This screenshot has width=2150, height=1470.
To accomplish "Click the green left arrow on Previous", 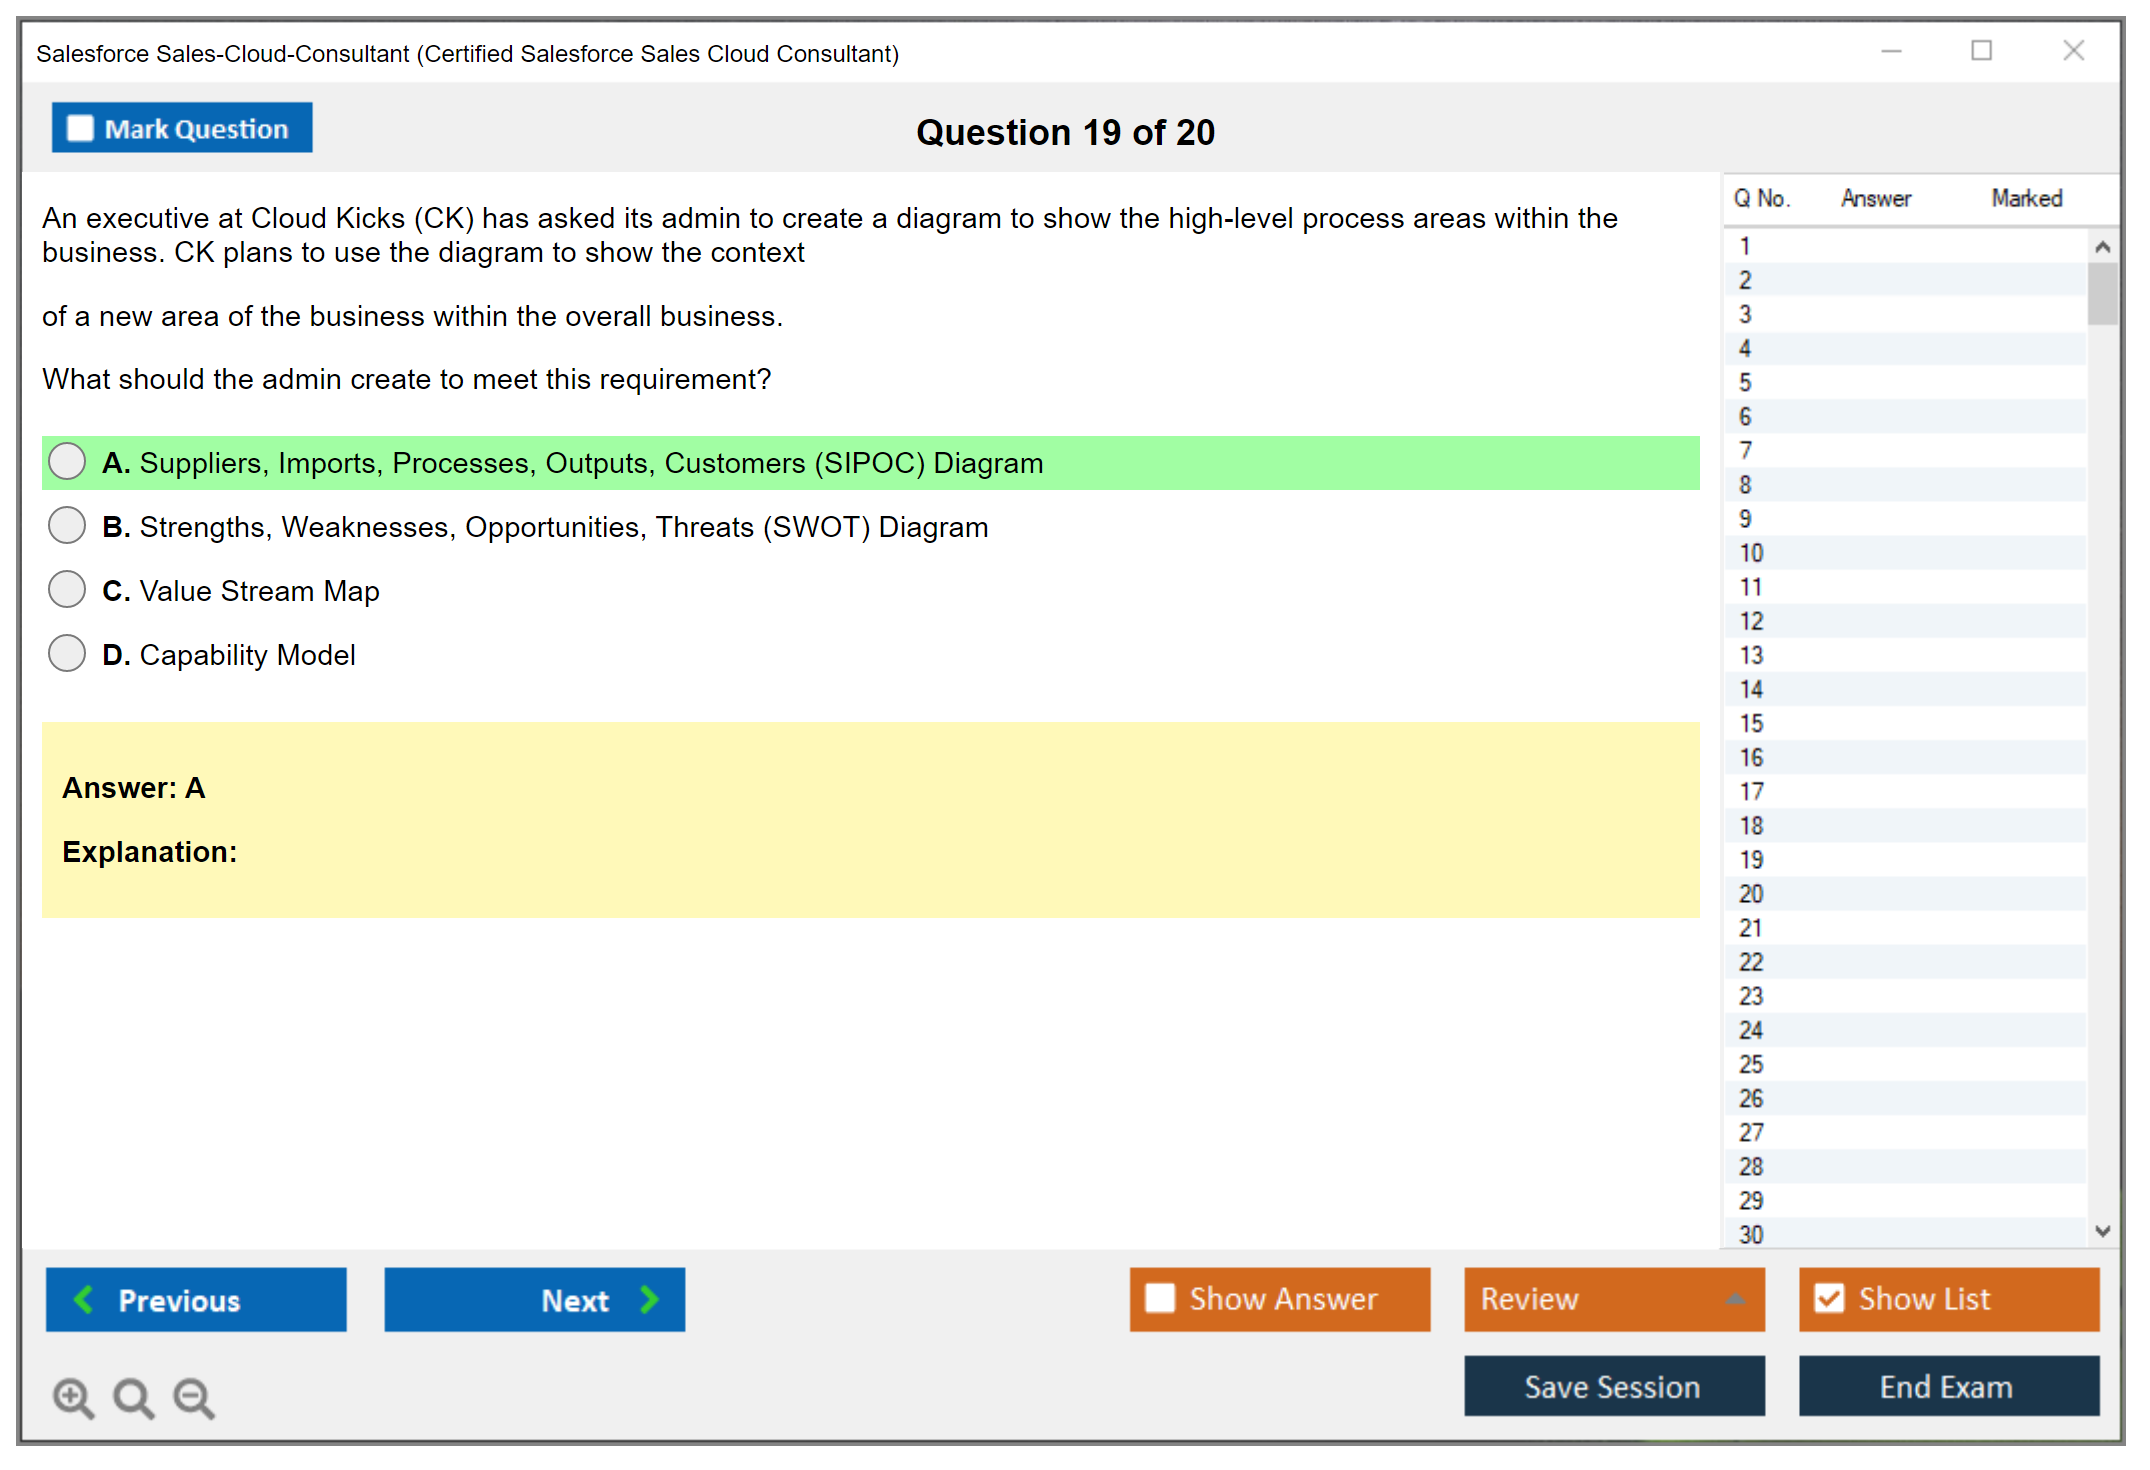I will point(84,1299).
